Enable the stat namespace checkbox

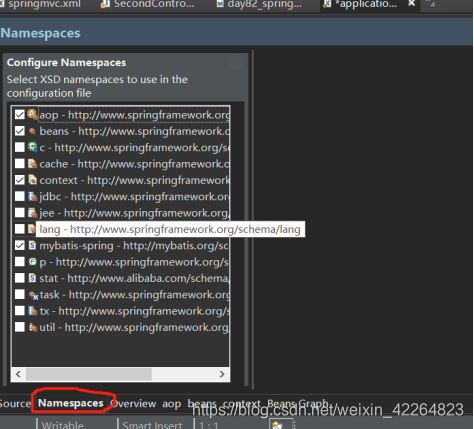(20, 278)
